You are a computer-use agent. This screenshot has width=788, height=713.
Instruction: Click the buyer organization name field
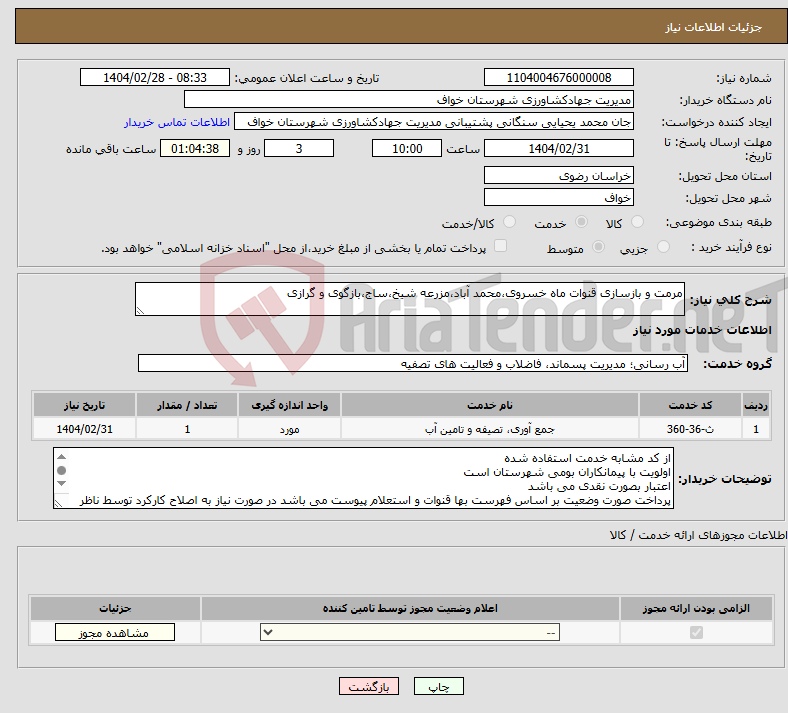tap(409, 99)
